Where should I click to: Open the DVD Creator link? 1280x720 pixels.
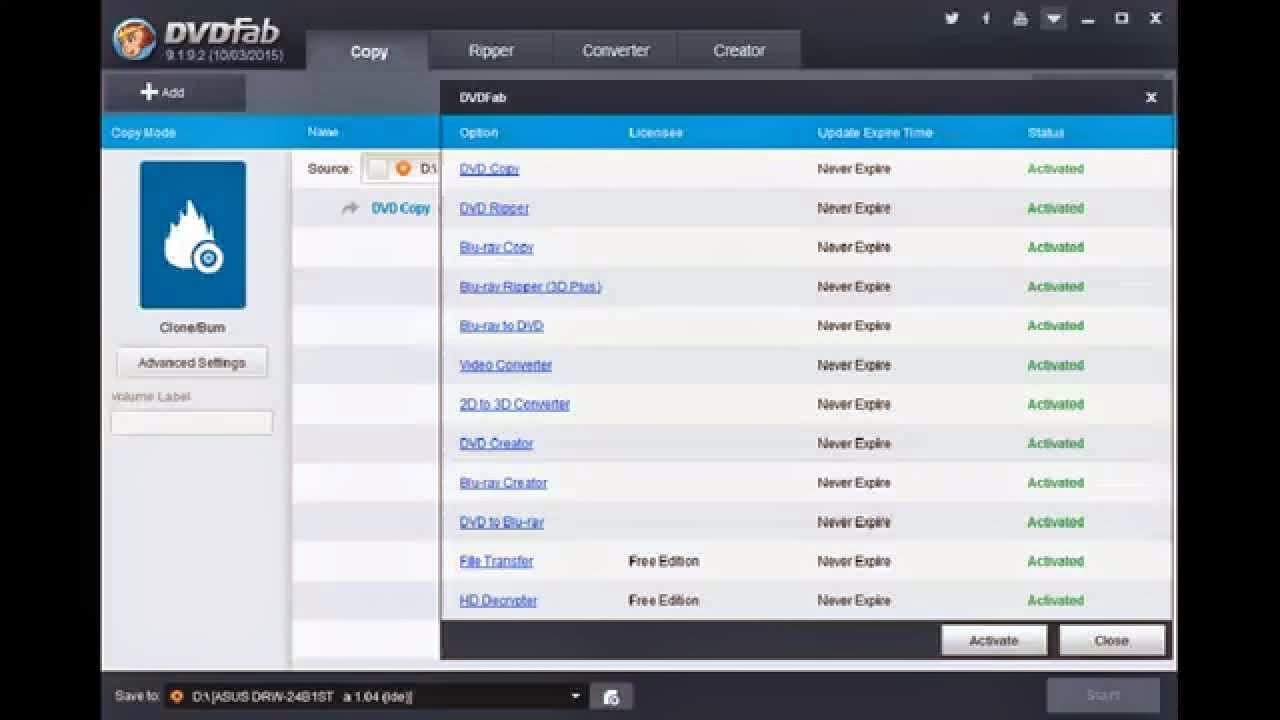point(496,443)
